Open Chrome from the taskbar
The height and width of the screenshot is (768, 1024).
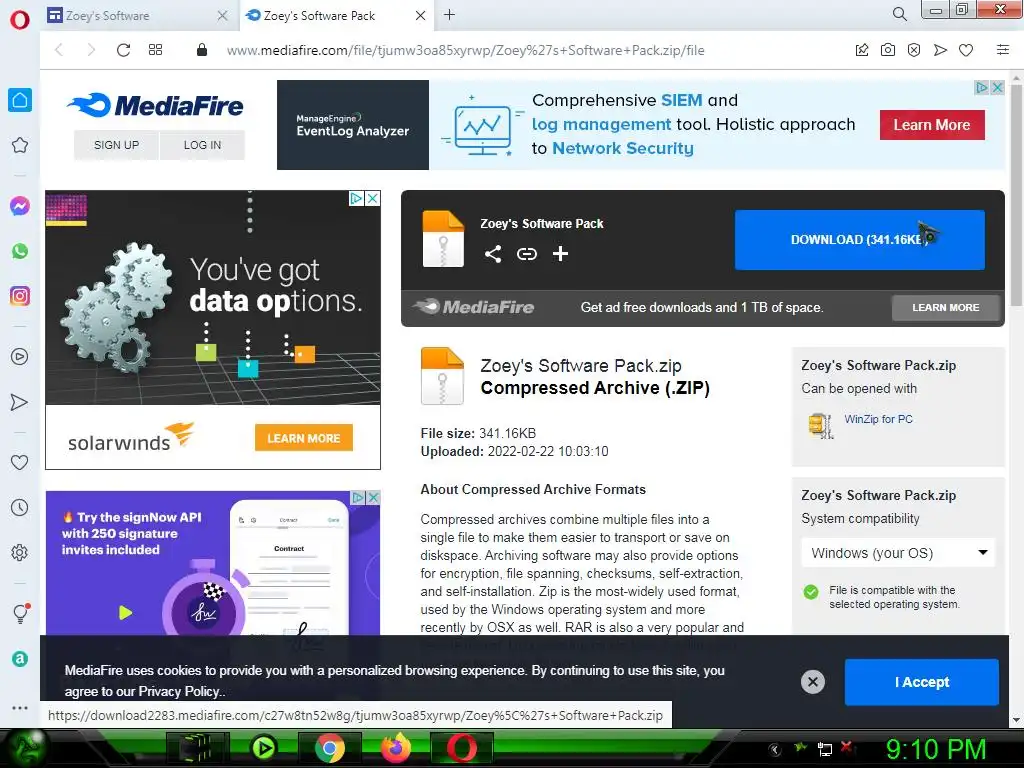[x=330, y=748]
